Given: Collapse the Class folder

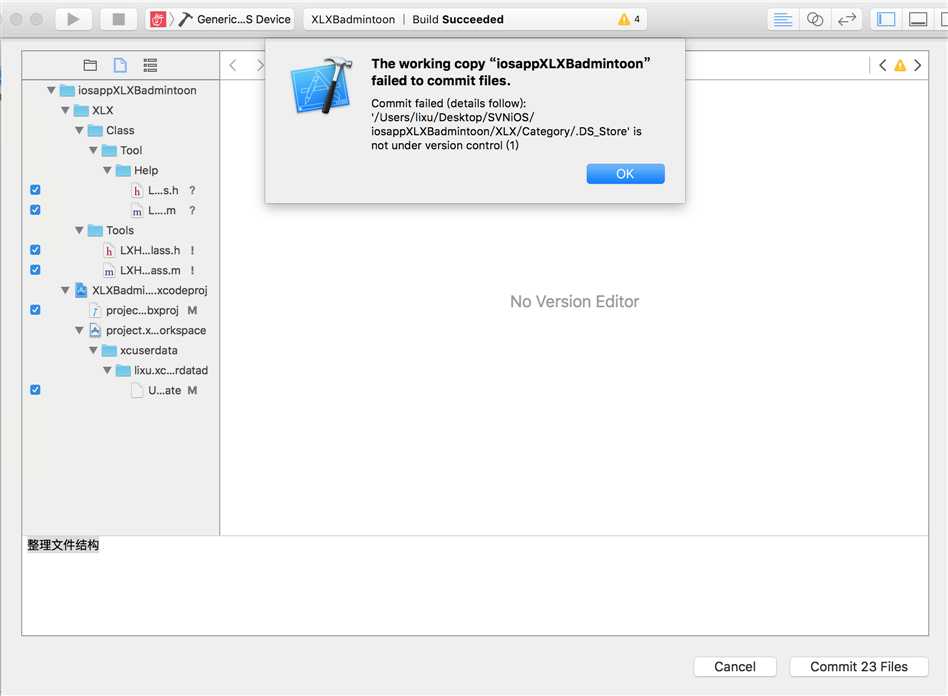Looking at the screenshot, I should pyautogui.click(x=79, y=130).
